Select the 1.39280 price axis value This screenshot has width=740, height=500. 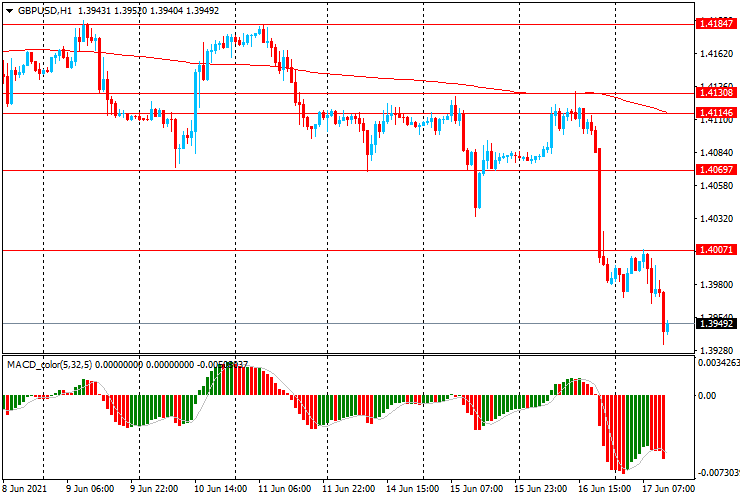[716, 350]
